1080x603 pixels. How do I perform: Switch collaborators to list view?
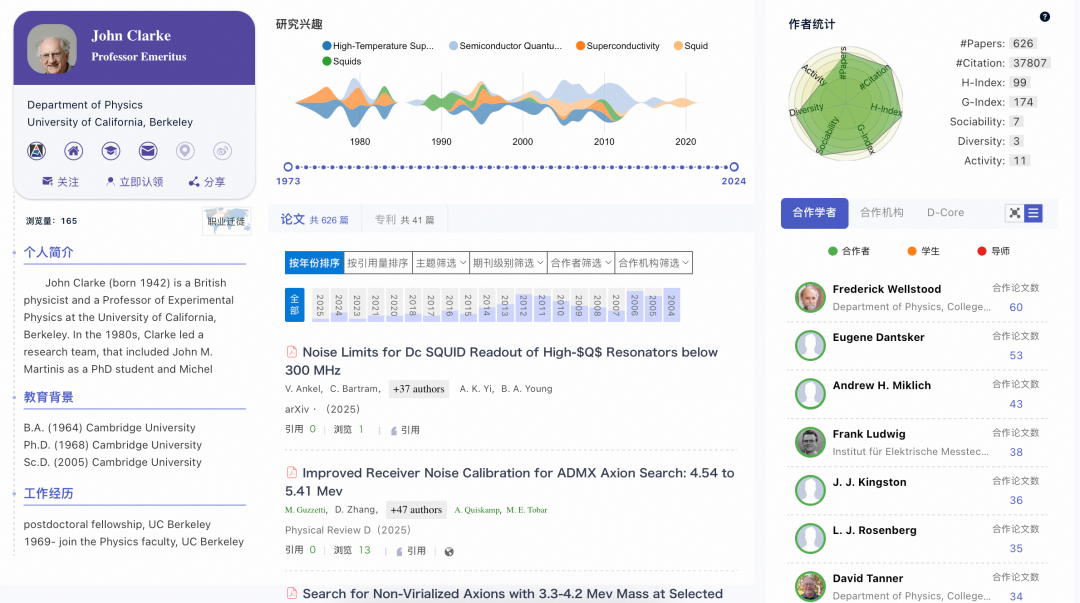coord(1032,212)
